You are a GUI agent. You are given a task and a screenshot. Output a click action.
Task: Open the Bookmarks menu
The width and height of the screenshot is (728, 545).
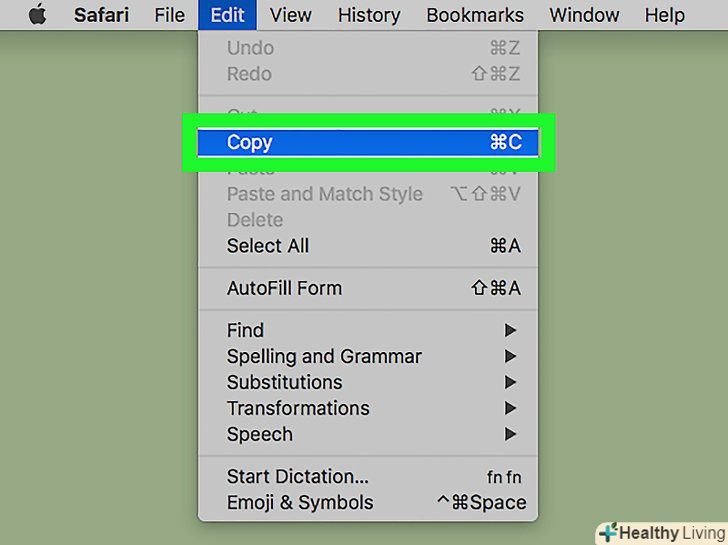[x=475, y=15]
